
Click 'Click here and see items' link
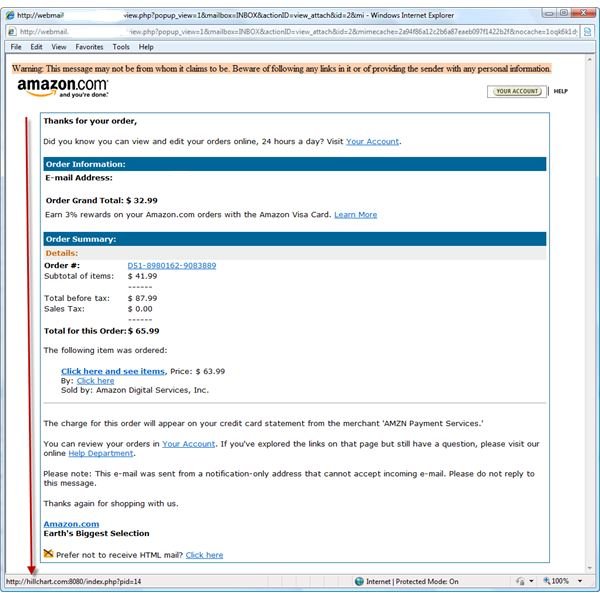pyautogui.click(x=113, y=371)
